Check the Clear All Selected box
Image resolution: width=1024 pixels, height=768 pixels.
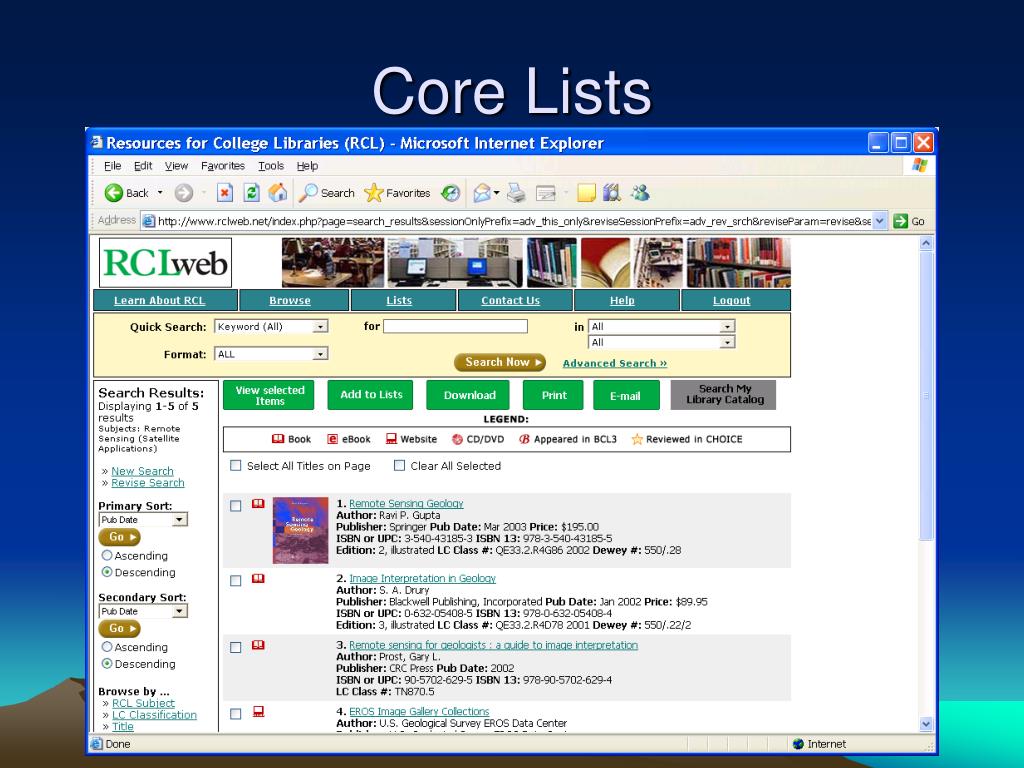pos(400,466)
